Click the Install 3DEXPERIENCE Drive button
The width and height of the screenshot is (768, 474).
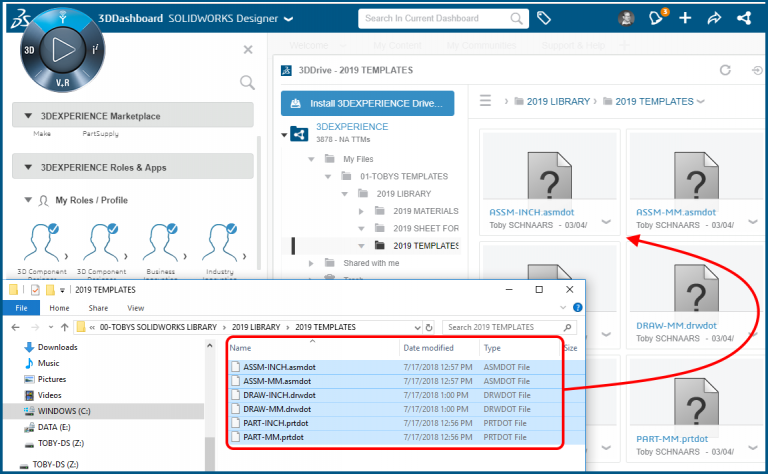(x=367, y=103)
